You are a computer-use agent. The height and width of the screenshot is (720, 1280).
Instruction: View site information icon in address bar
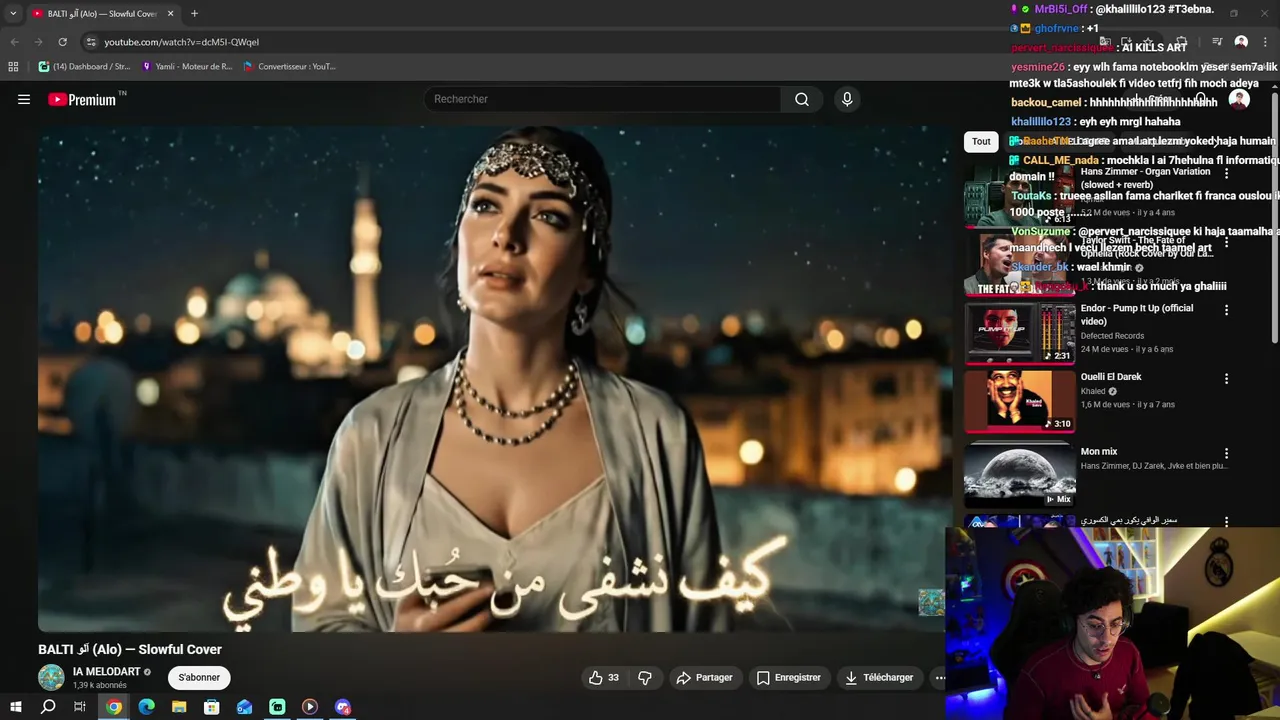coord(91,42)
